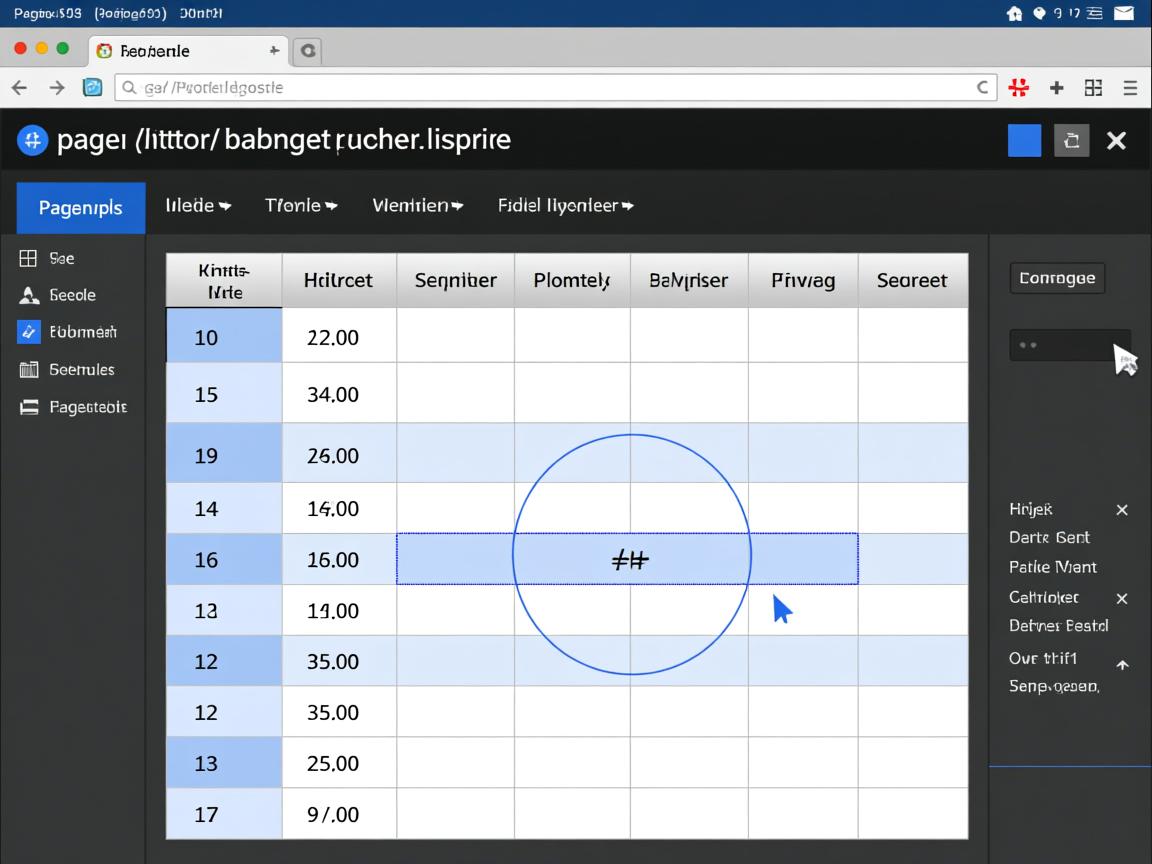Viewport: 1152px width, 864px height.
Task: Click the Pagesteblt sidebar icon
Action: coord(29,407)
